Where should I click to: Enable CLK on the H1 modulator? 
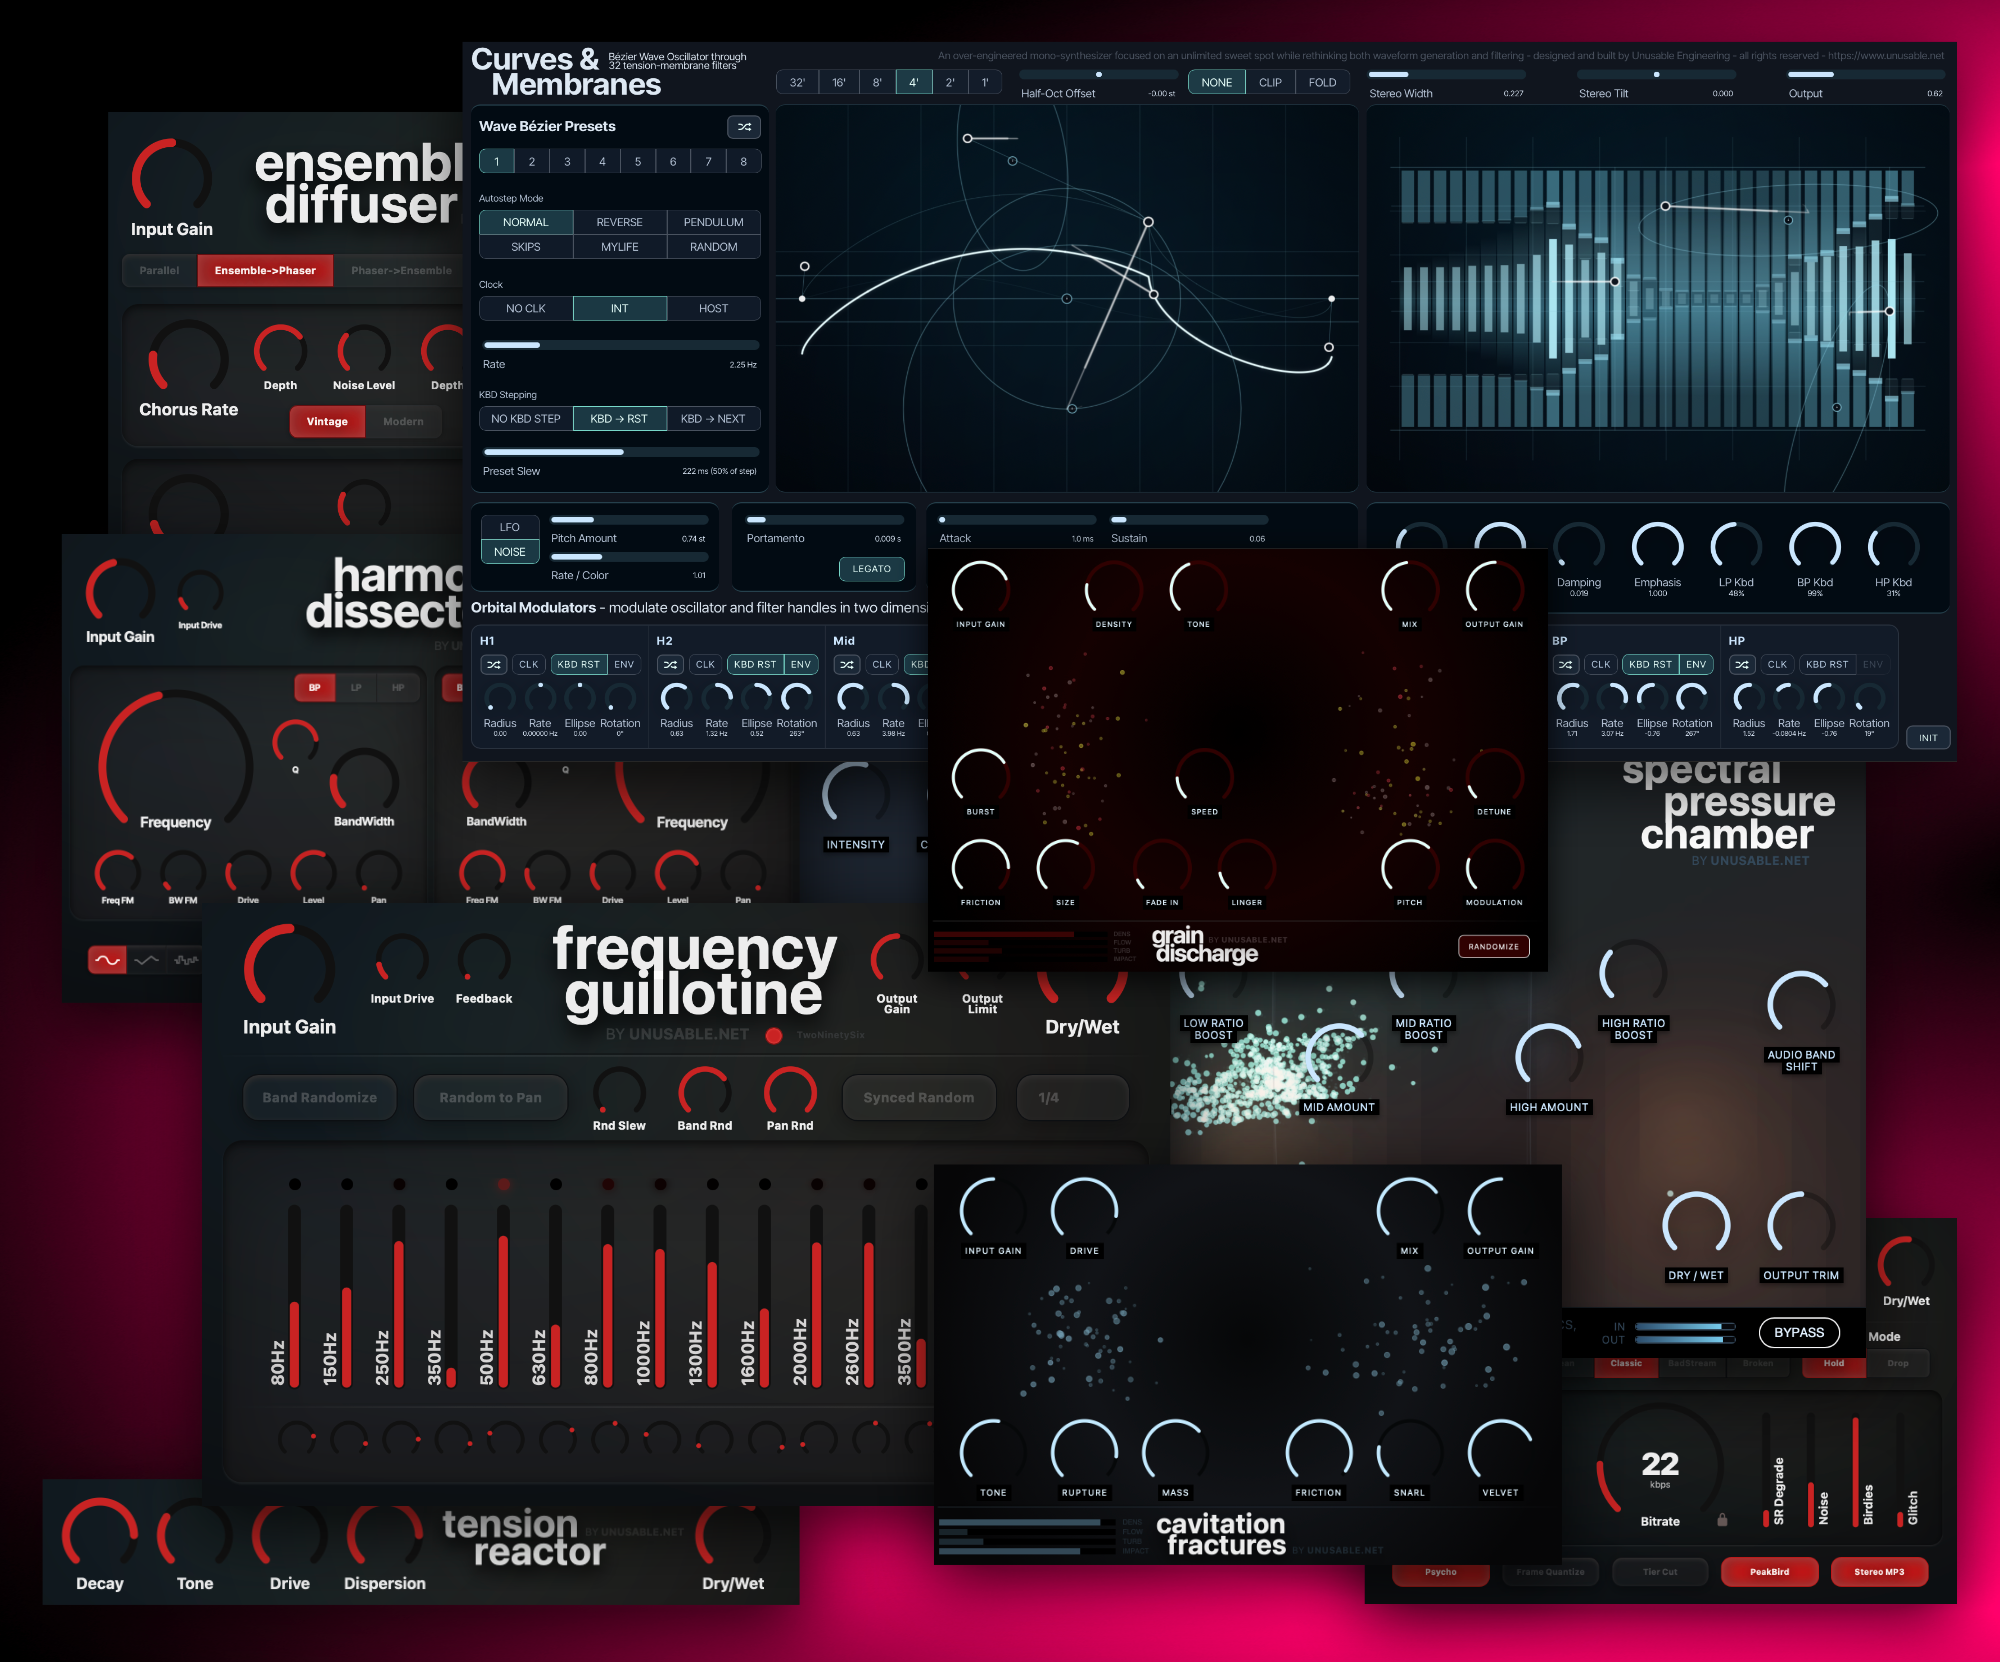[x=529, y=665]
